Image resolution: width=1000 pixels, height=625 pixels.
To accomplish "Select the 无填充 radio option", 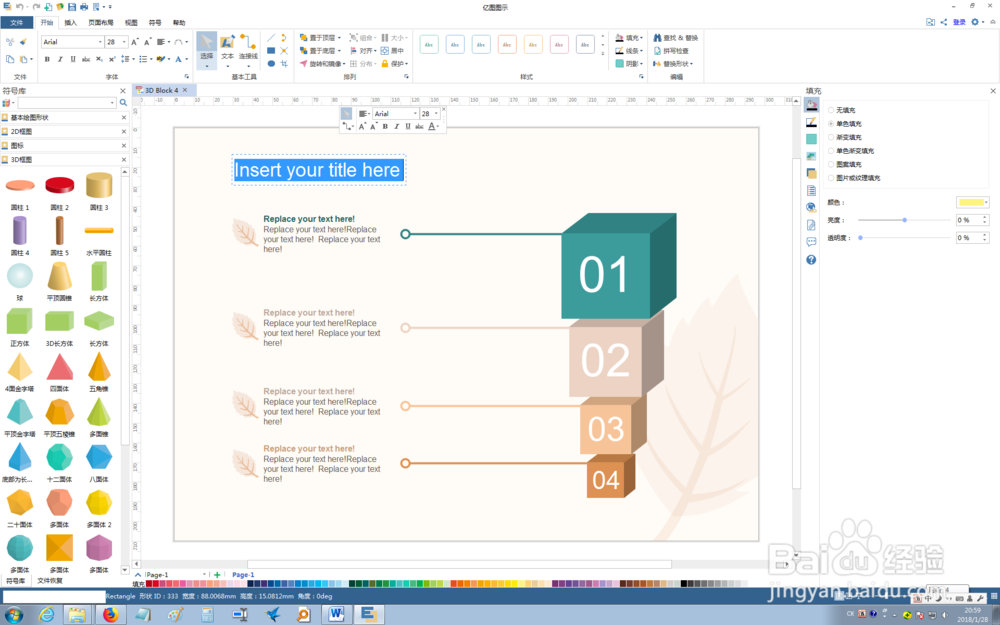I will click(x=831, y=110).
